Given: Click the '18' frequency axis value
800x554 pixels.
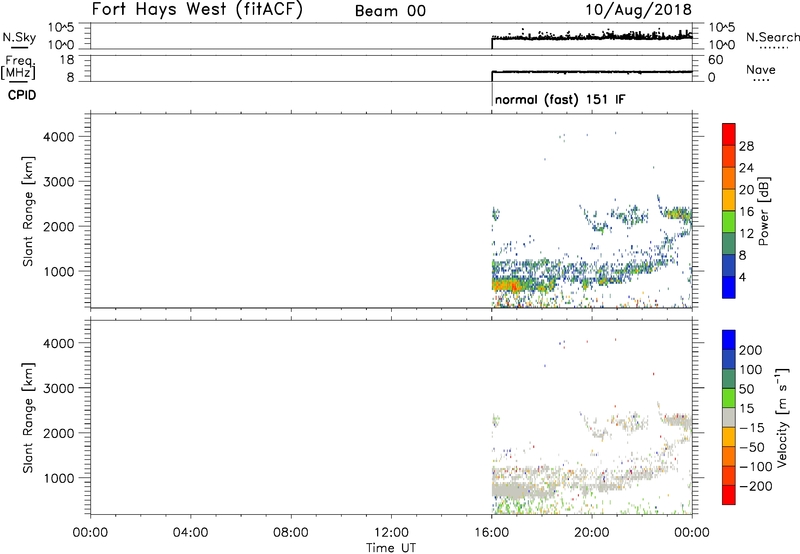Looking at the screenshot, I should pos(67,60).
